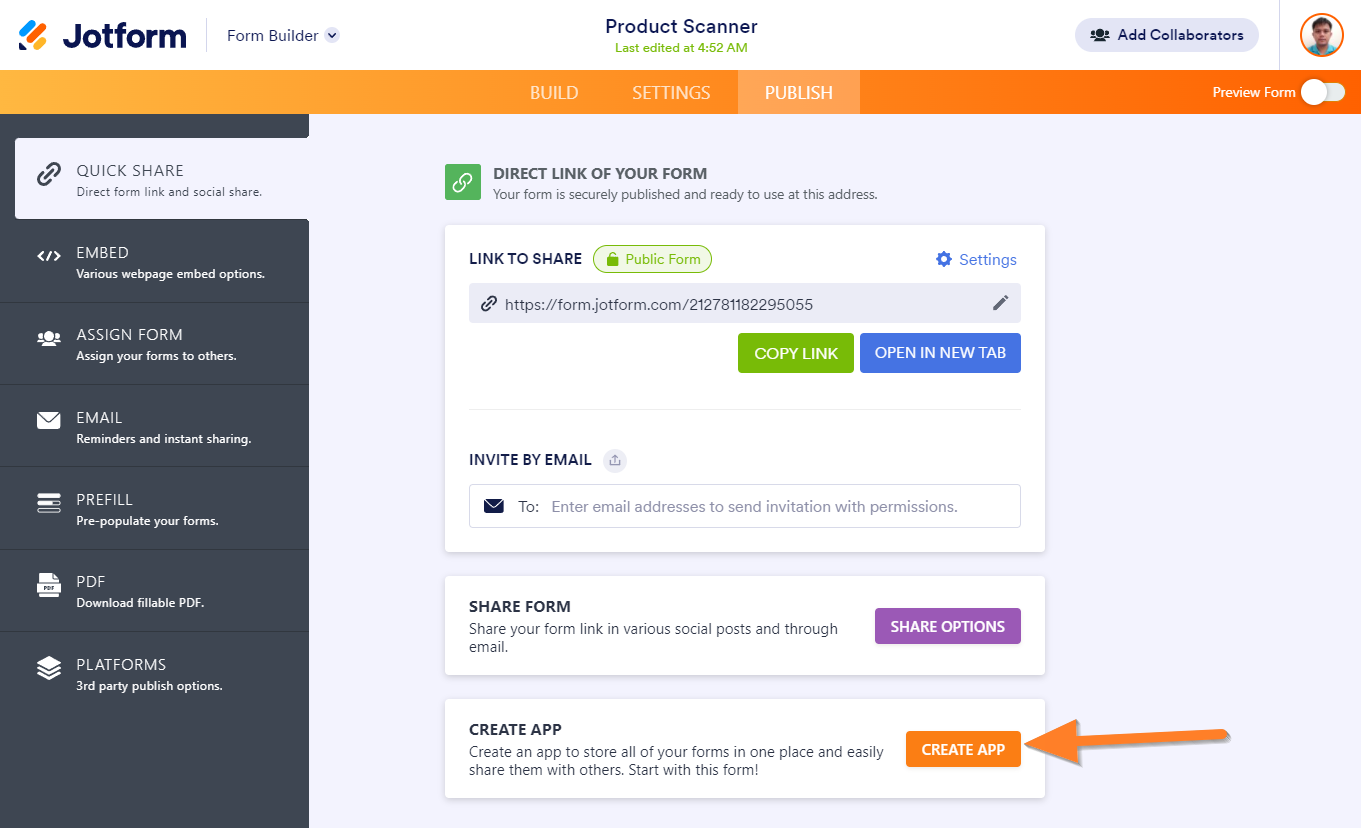Click the pencil icon to edit form link

[1000, 303]
